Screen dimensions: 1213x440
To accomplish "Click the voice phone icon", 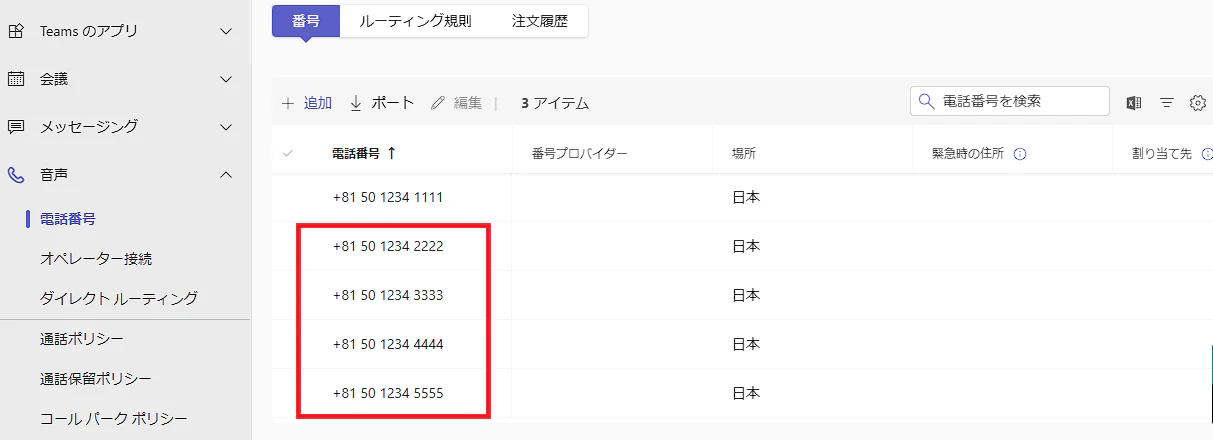I will (16, 175).
